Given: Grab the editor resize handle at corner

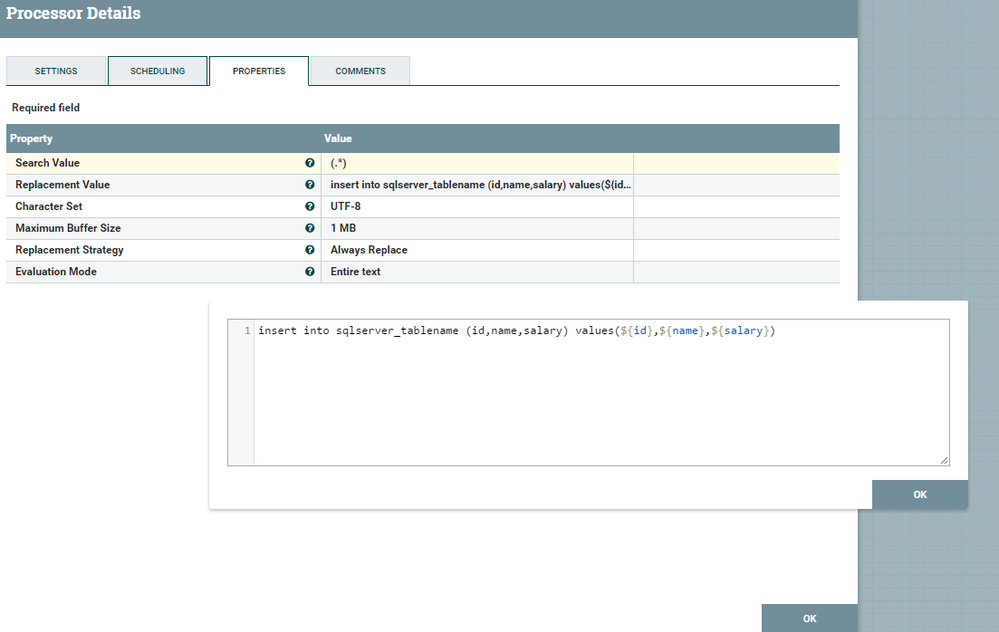Looking at the screenshot, I should click(x=943, y=460).
